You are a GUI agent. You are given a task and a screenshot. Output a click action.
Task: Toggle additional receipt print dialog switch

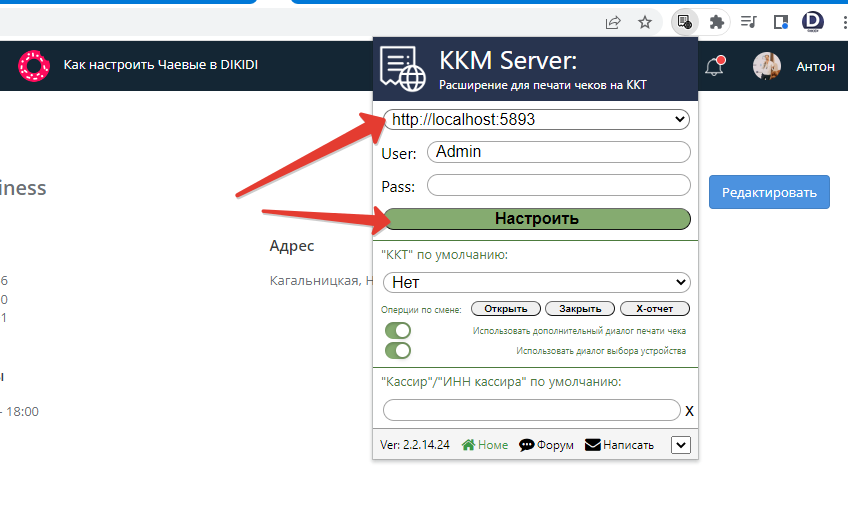[x=398, y=330]
